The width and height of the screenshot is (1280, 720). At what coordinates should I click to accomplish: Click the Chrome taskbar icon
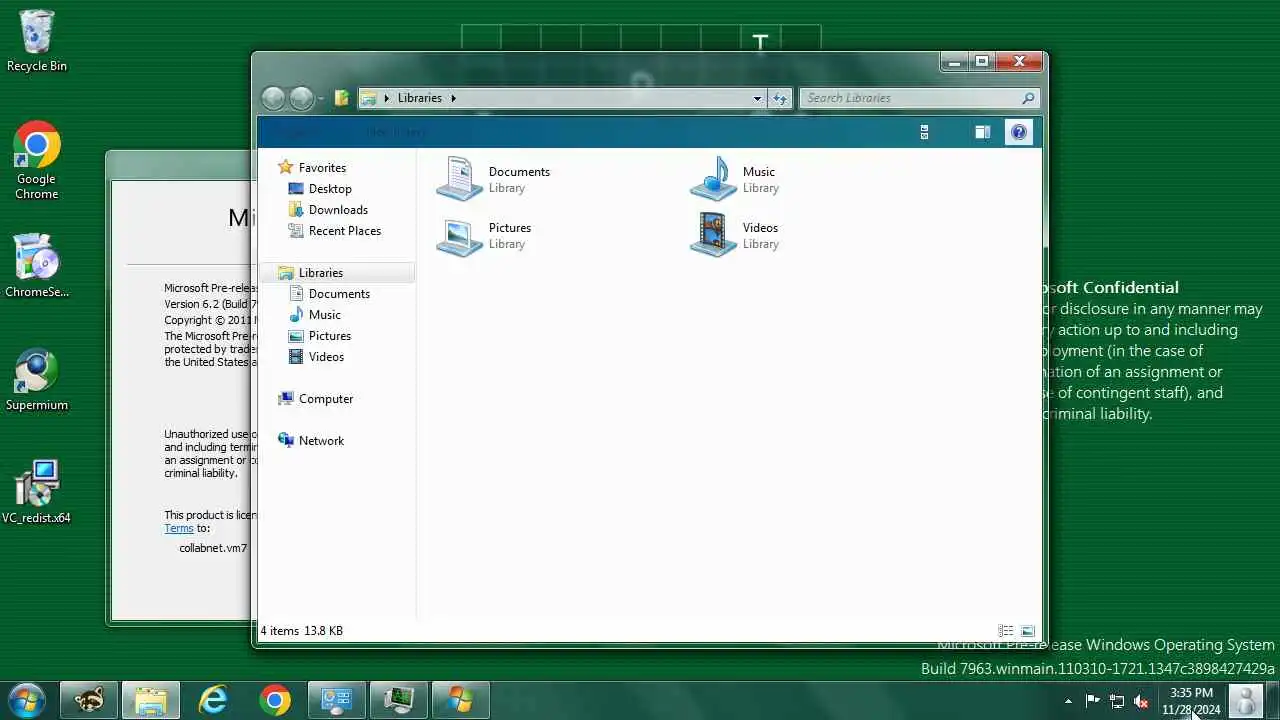click(275, 700)
